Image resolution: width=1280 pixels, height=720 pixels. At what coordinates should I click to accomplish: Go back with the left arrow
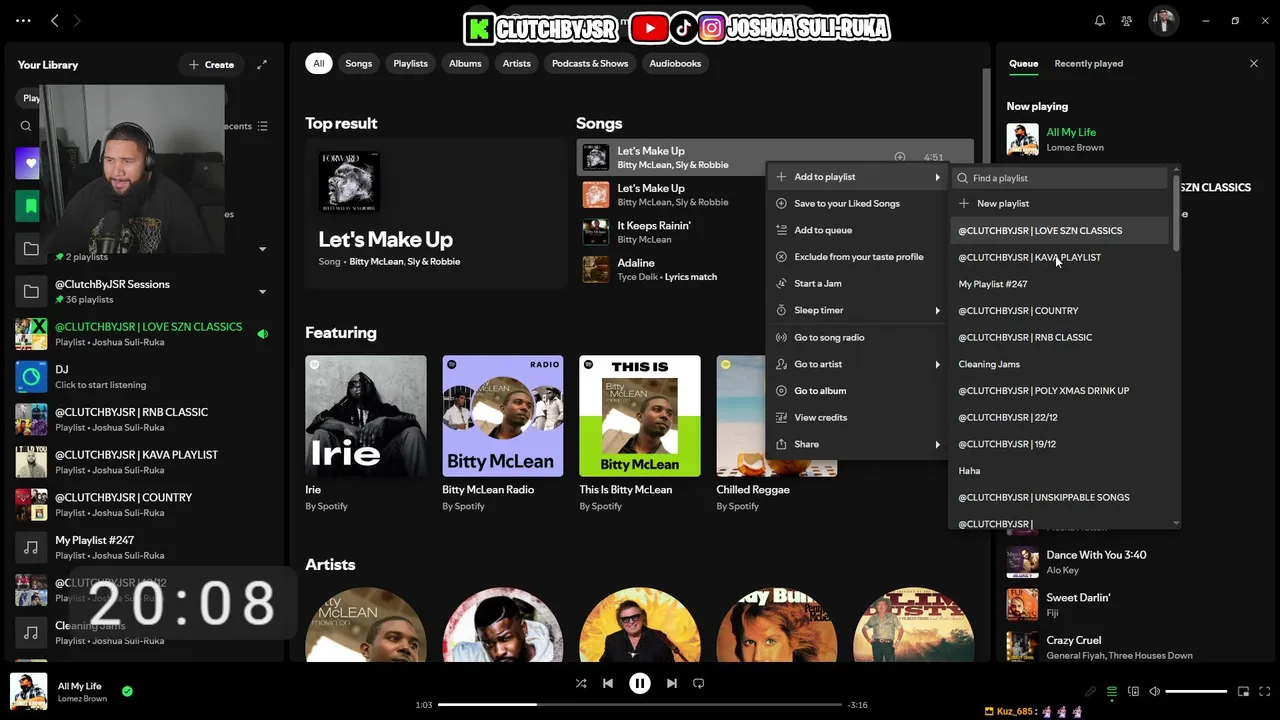(55, 20)
